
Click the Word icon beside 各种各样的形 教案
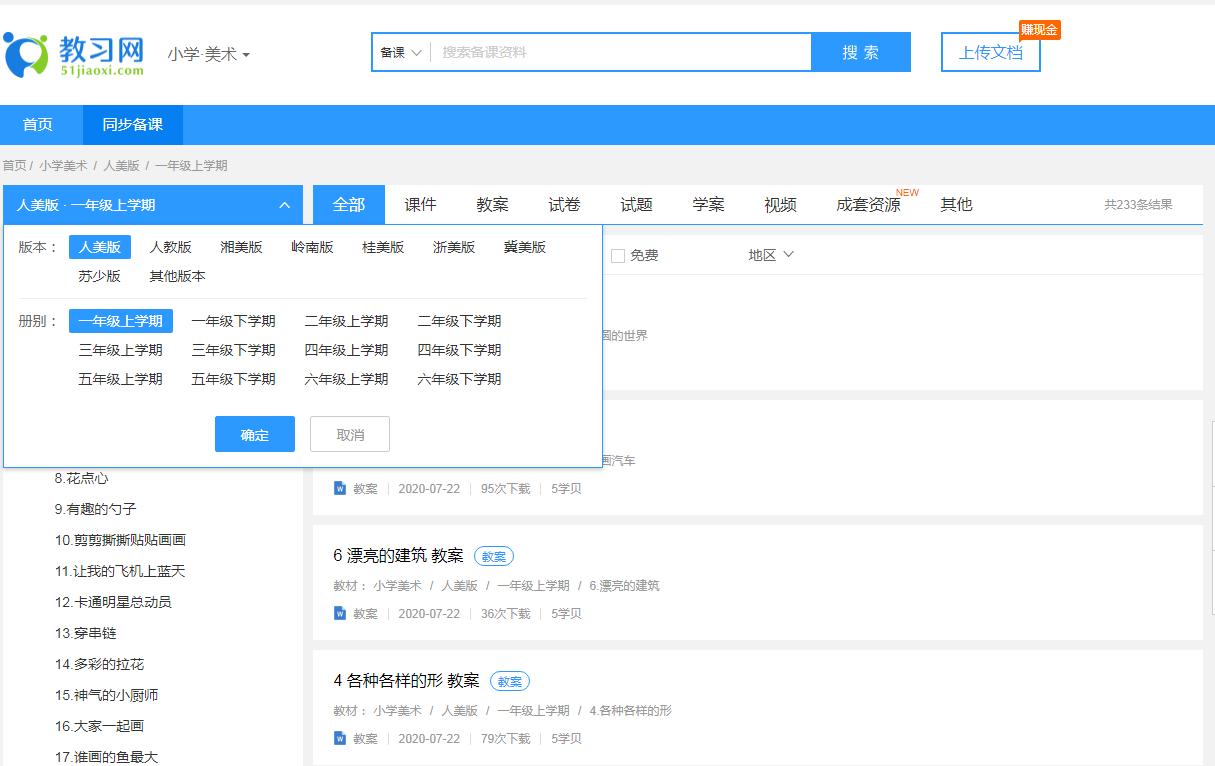[340, 738]
